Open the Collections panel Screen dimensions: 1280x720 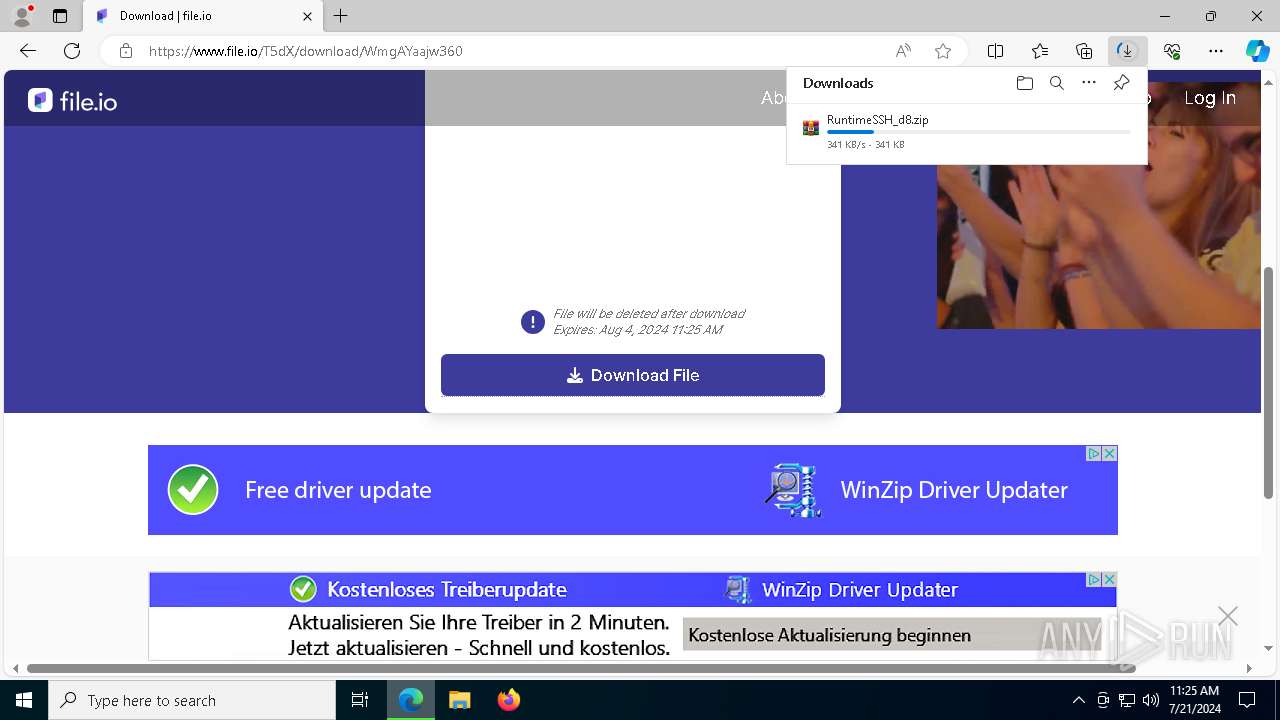pos(1084,51)
